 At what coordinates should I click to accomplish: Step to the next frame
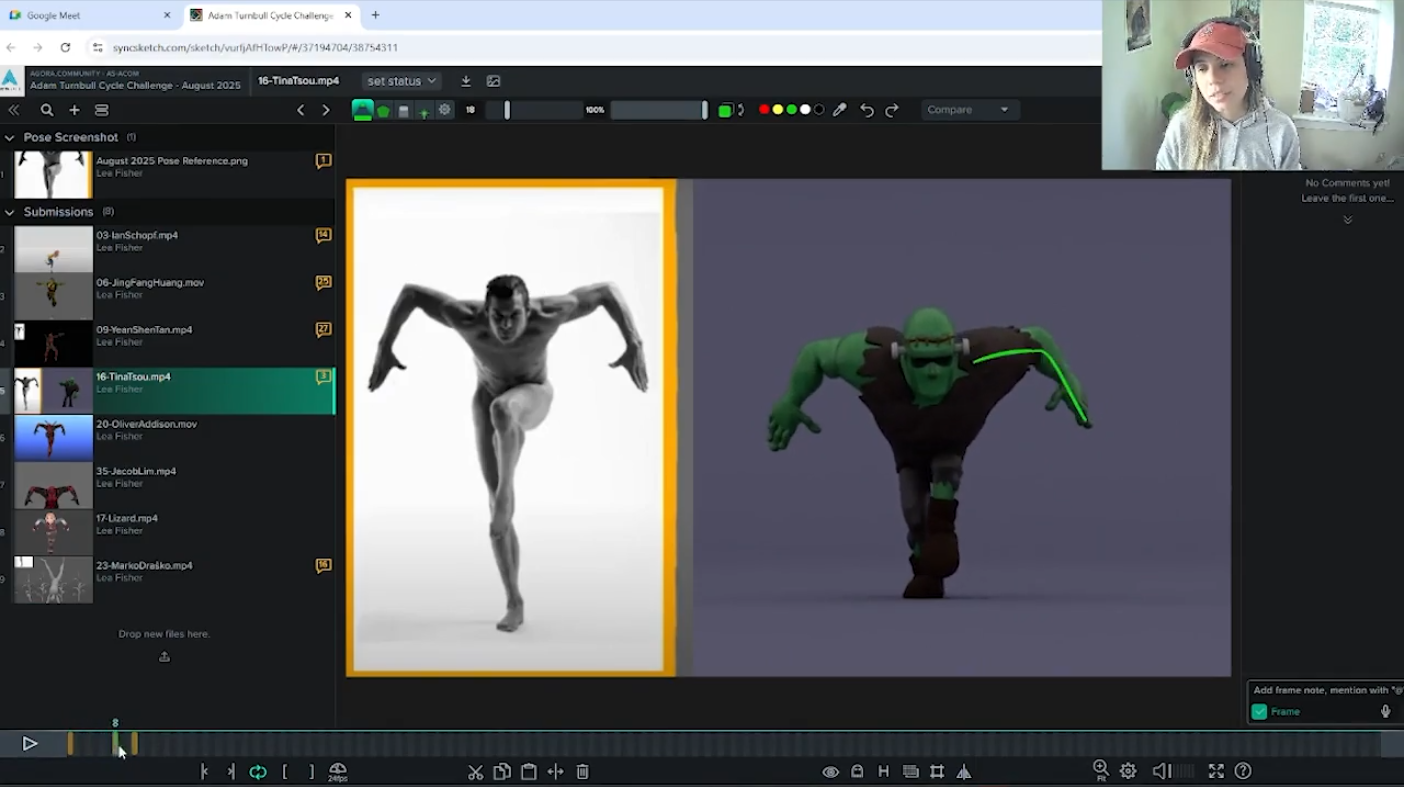click(231, 771)
